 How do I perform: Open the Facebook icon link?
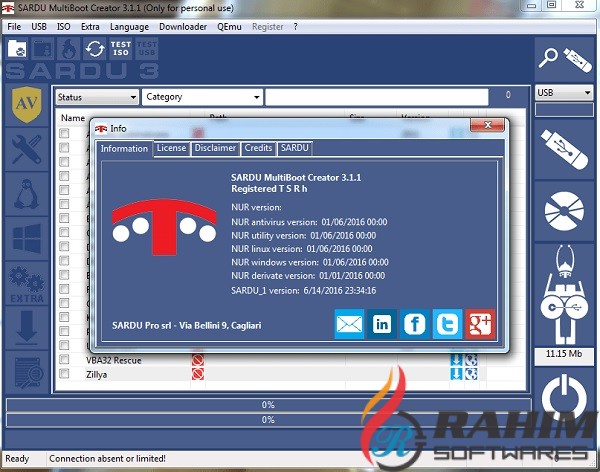415,324
